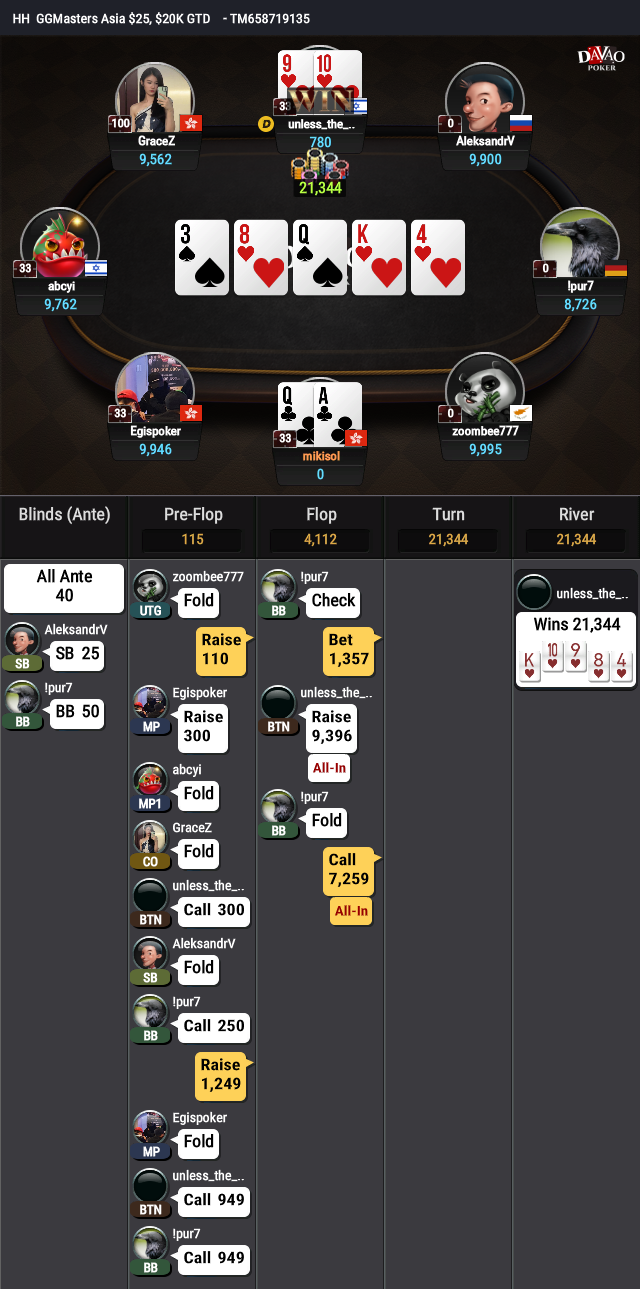The width and height of the screenshot is (640, 1289).
Task: Click zoombee777's panda avatar at the table
Action: pos(485,388)
